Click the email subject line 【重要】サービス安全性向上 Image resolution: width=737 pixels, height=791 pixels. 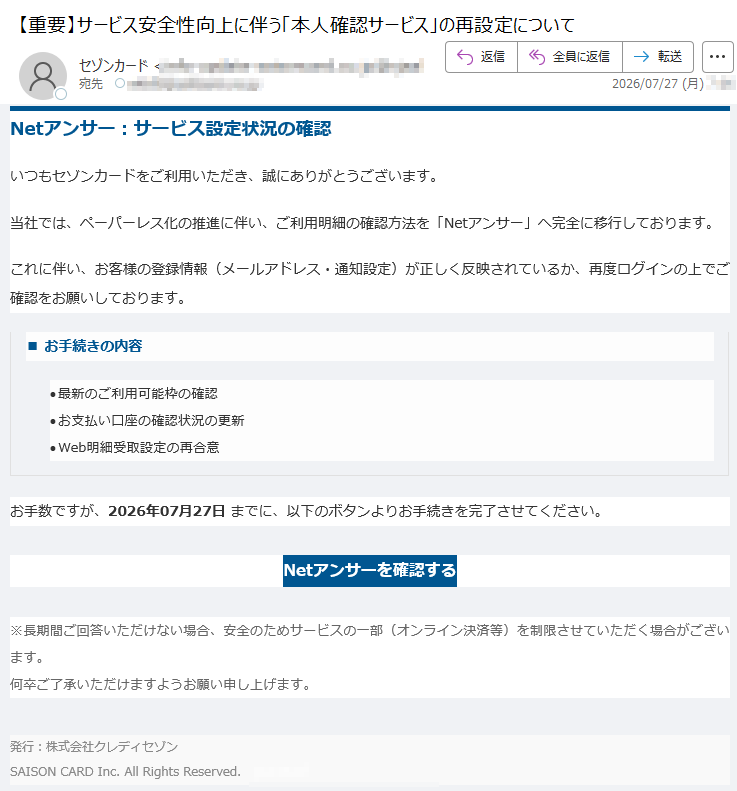(x=295, y=25)
